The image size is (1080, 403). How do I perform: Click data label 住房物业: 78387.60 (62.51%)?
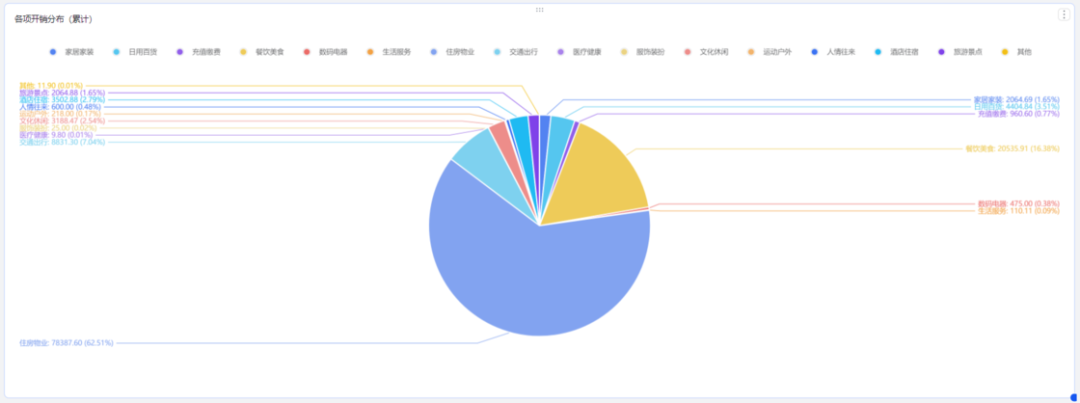tap(66, 342)
